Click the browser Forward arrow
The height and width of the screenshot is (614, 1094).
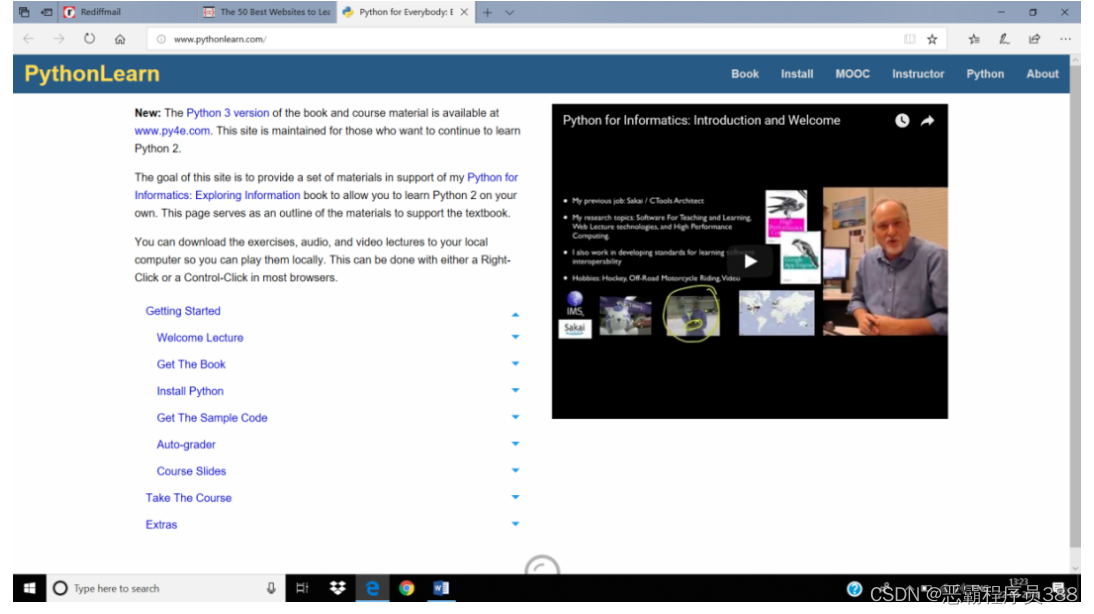click(x=59, y=39)
